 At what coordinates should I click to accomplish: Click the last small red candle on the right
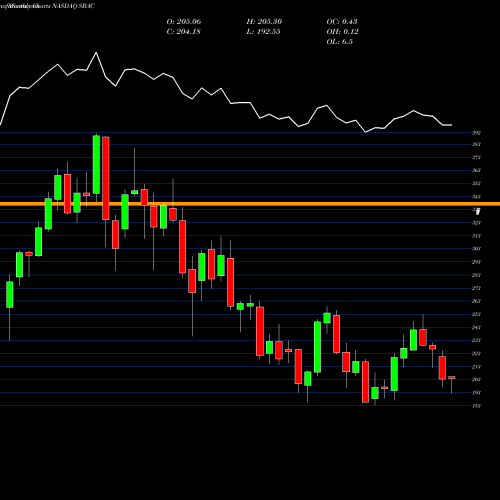click(x=452, y=378)
